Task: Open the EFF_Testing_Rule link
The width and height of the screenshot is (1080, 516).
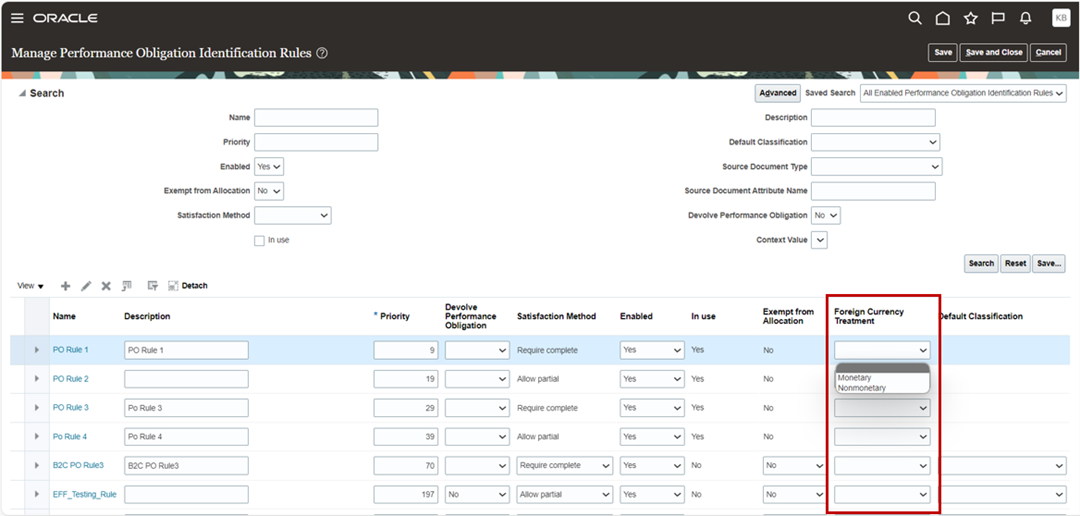Action: pos(85,494)
